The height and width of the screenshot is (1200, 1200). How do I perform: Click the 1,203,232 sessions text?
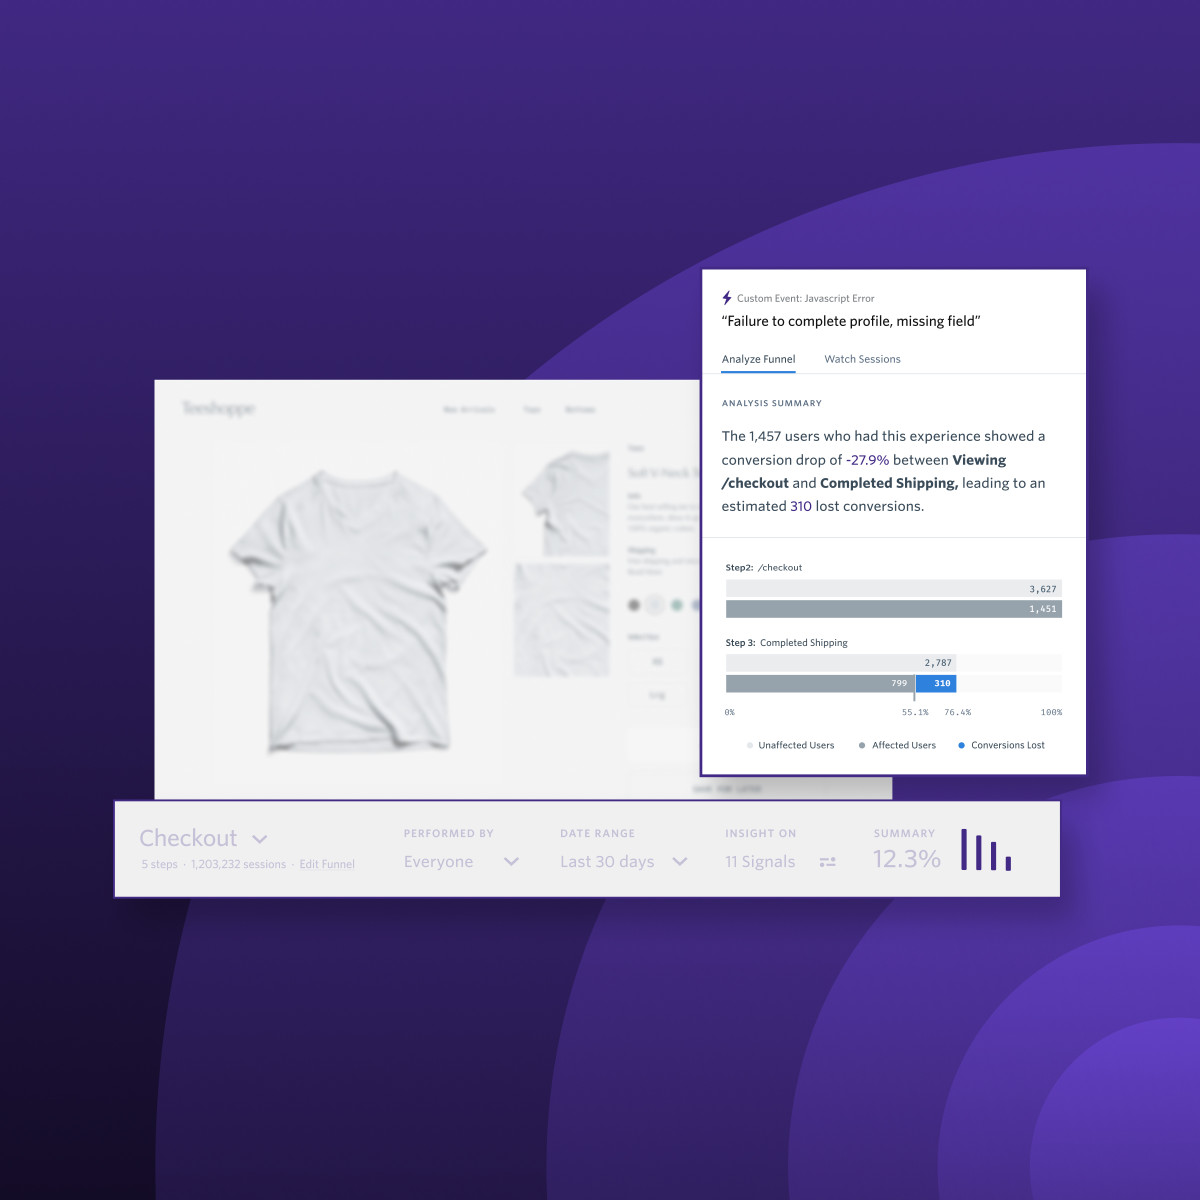pos(238,864)
